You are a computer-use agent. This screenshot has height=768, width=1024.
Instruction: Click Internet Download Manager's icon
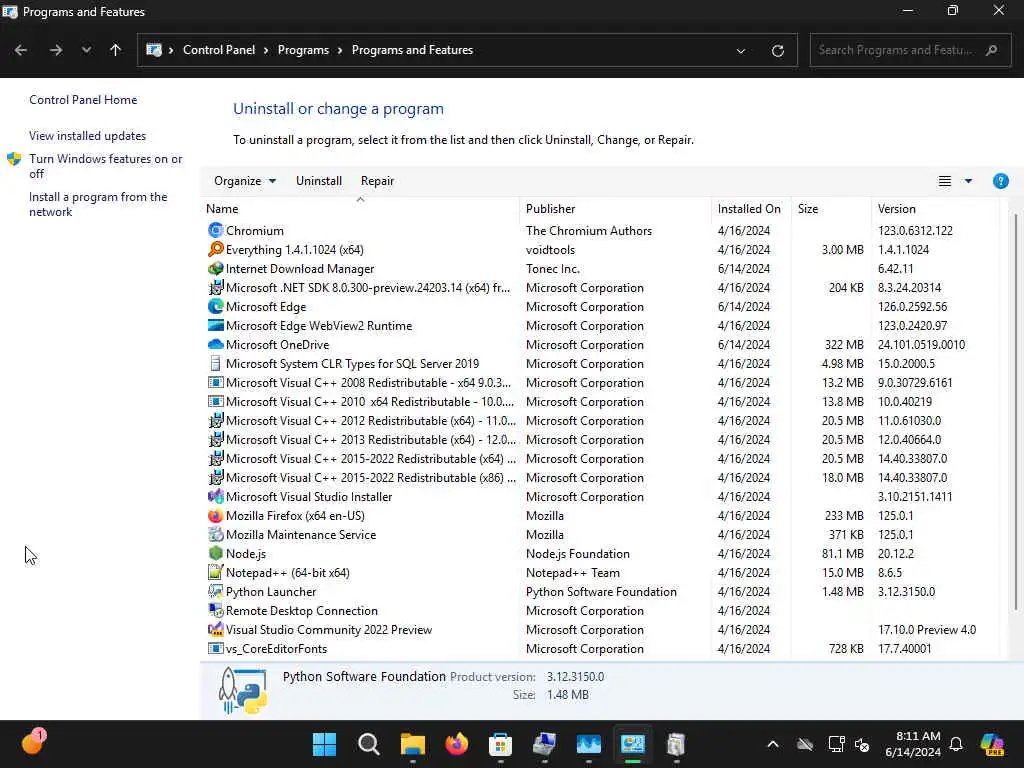[216, 268]
